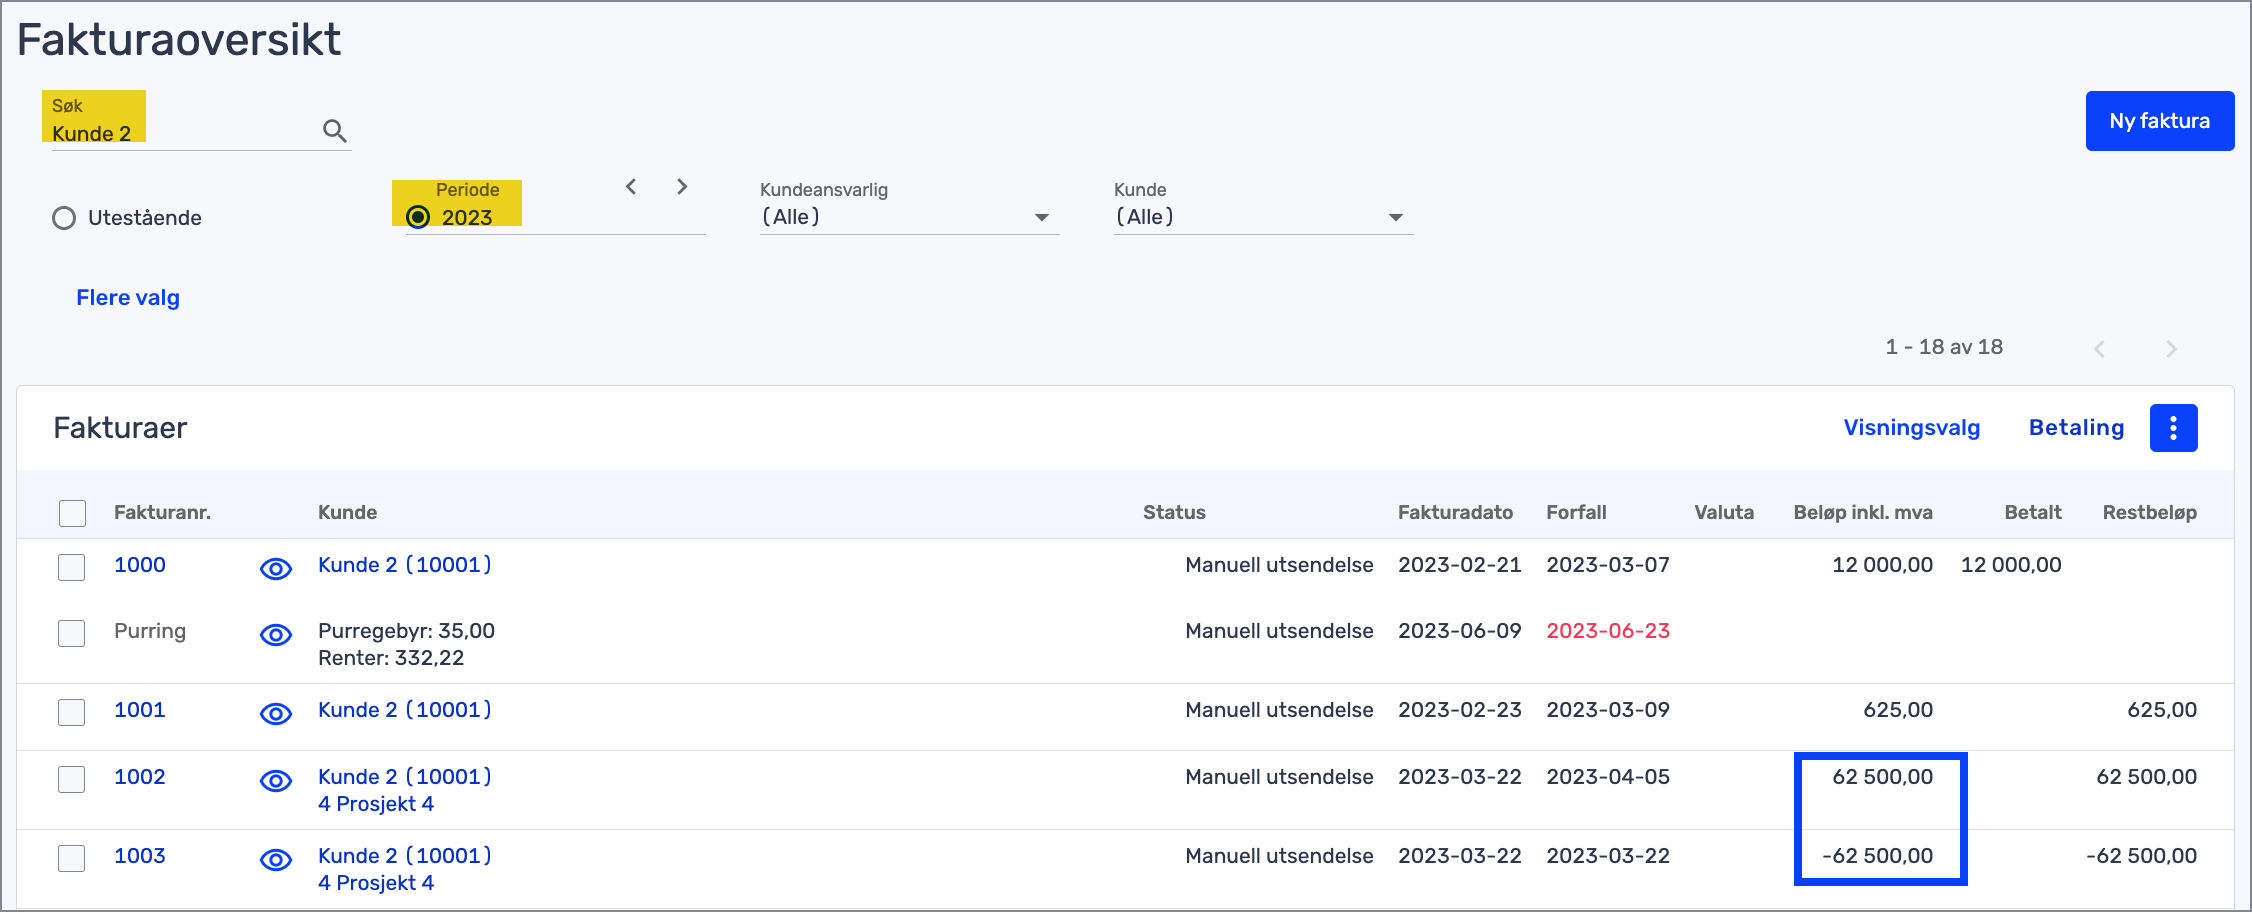
Task: Sort by Fakturadato column header
Action: tap(1455, 512)
